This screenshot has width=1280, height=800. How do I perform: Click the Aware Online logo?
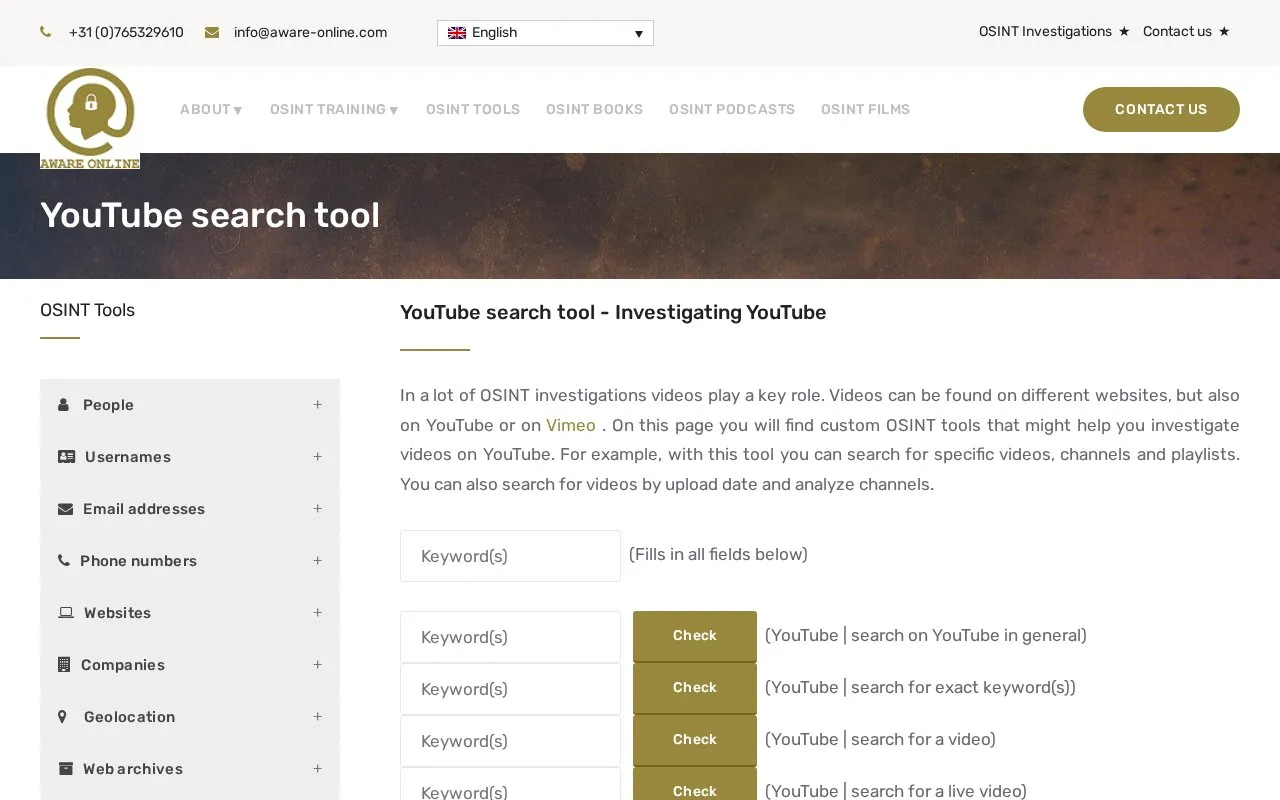pyautogui.click(x=90, y=118)
